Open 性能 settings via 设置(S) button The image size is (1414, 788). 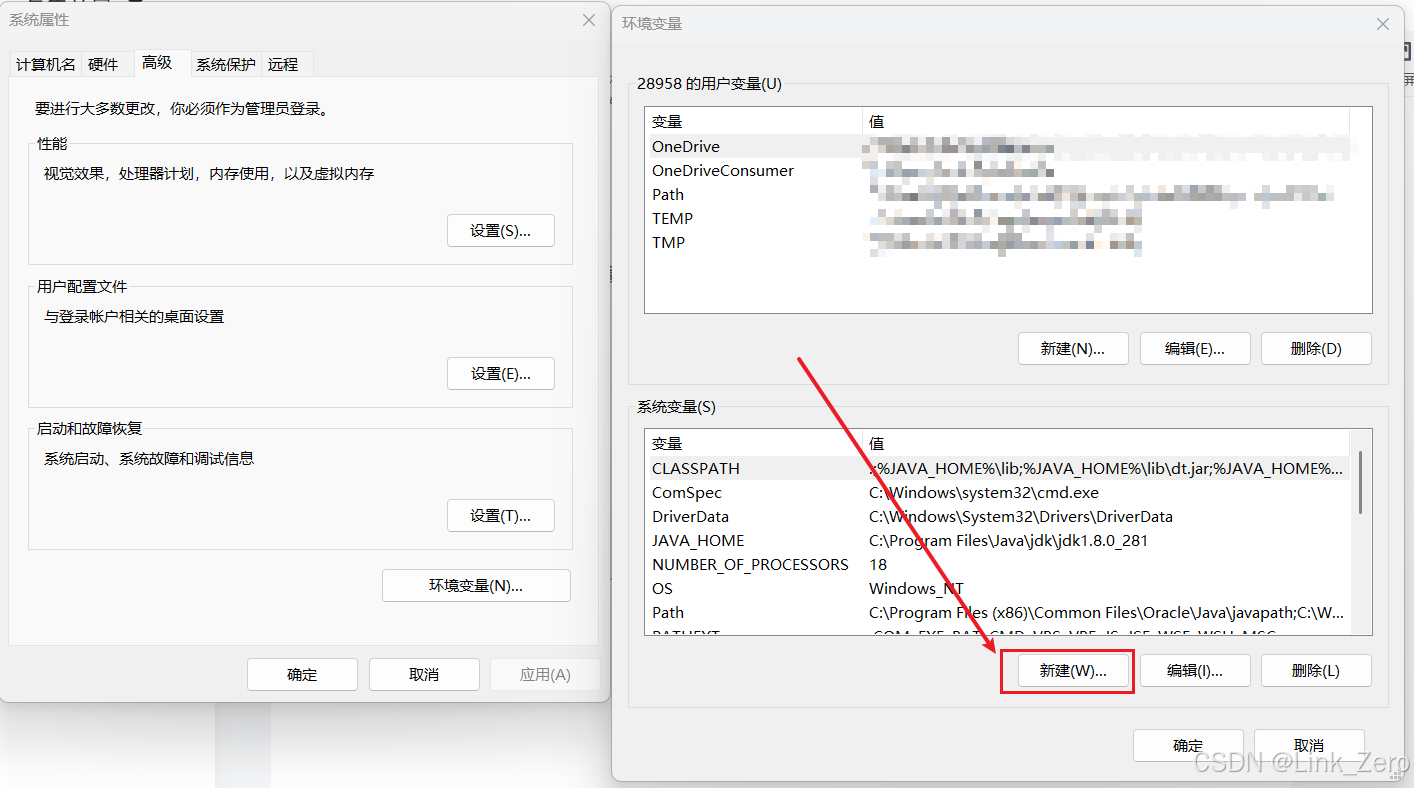500,230
